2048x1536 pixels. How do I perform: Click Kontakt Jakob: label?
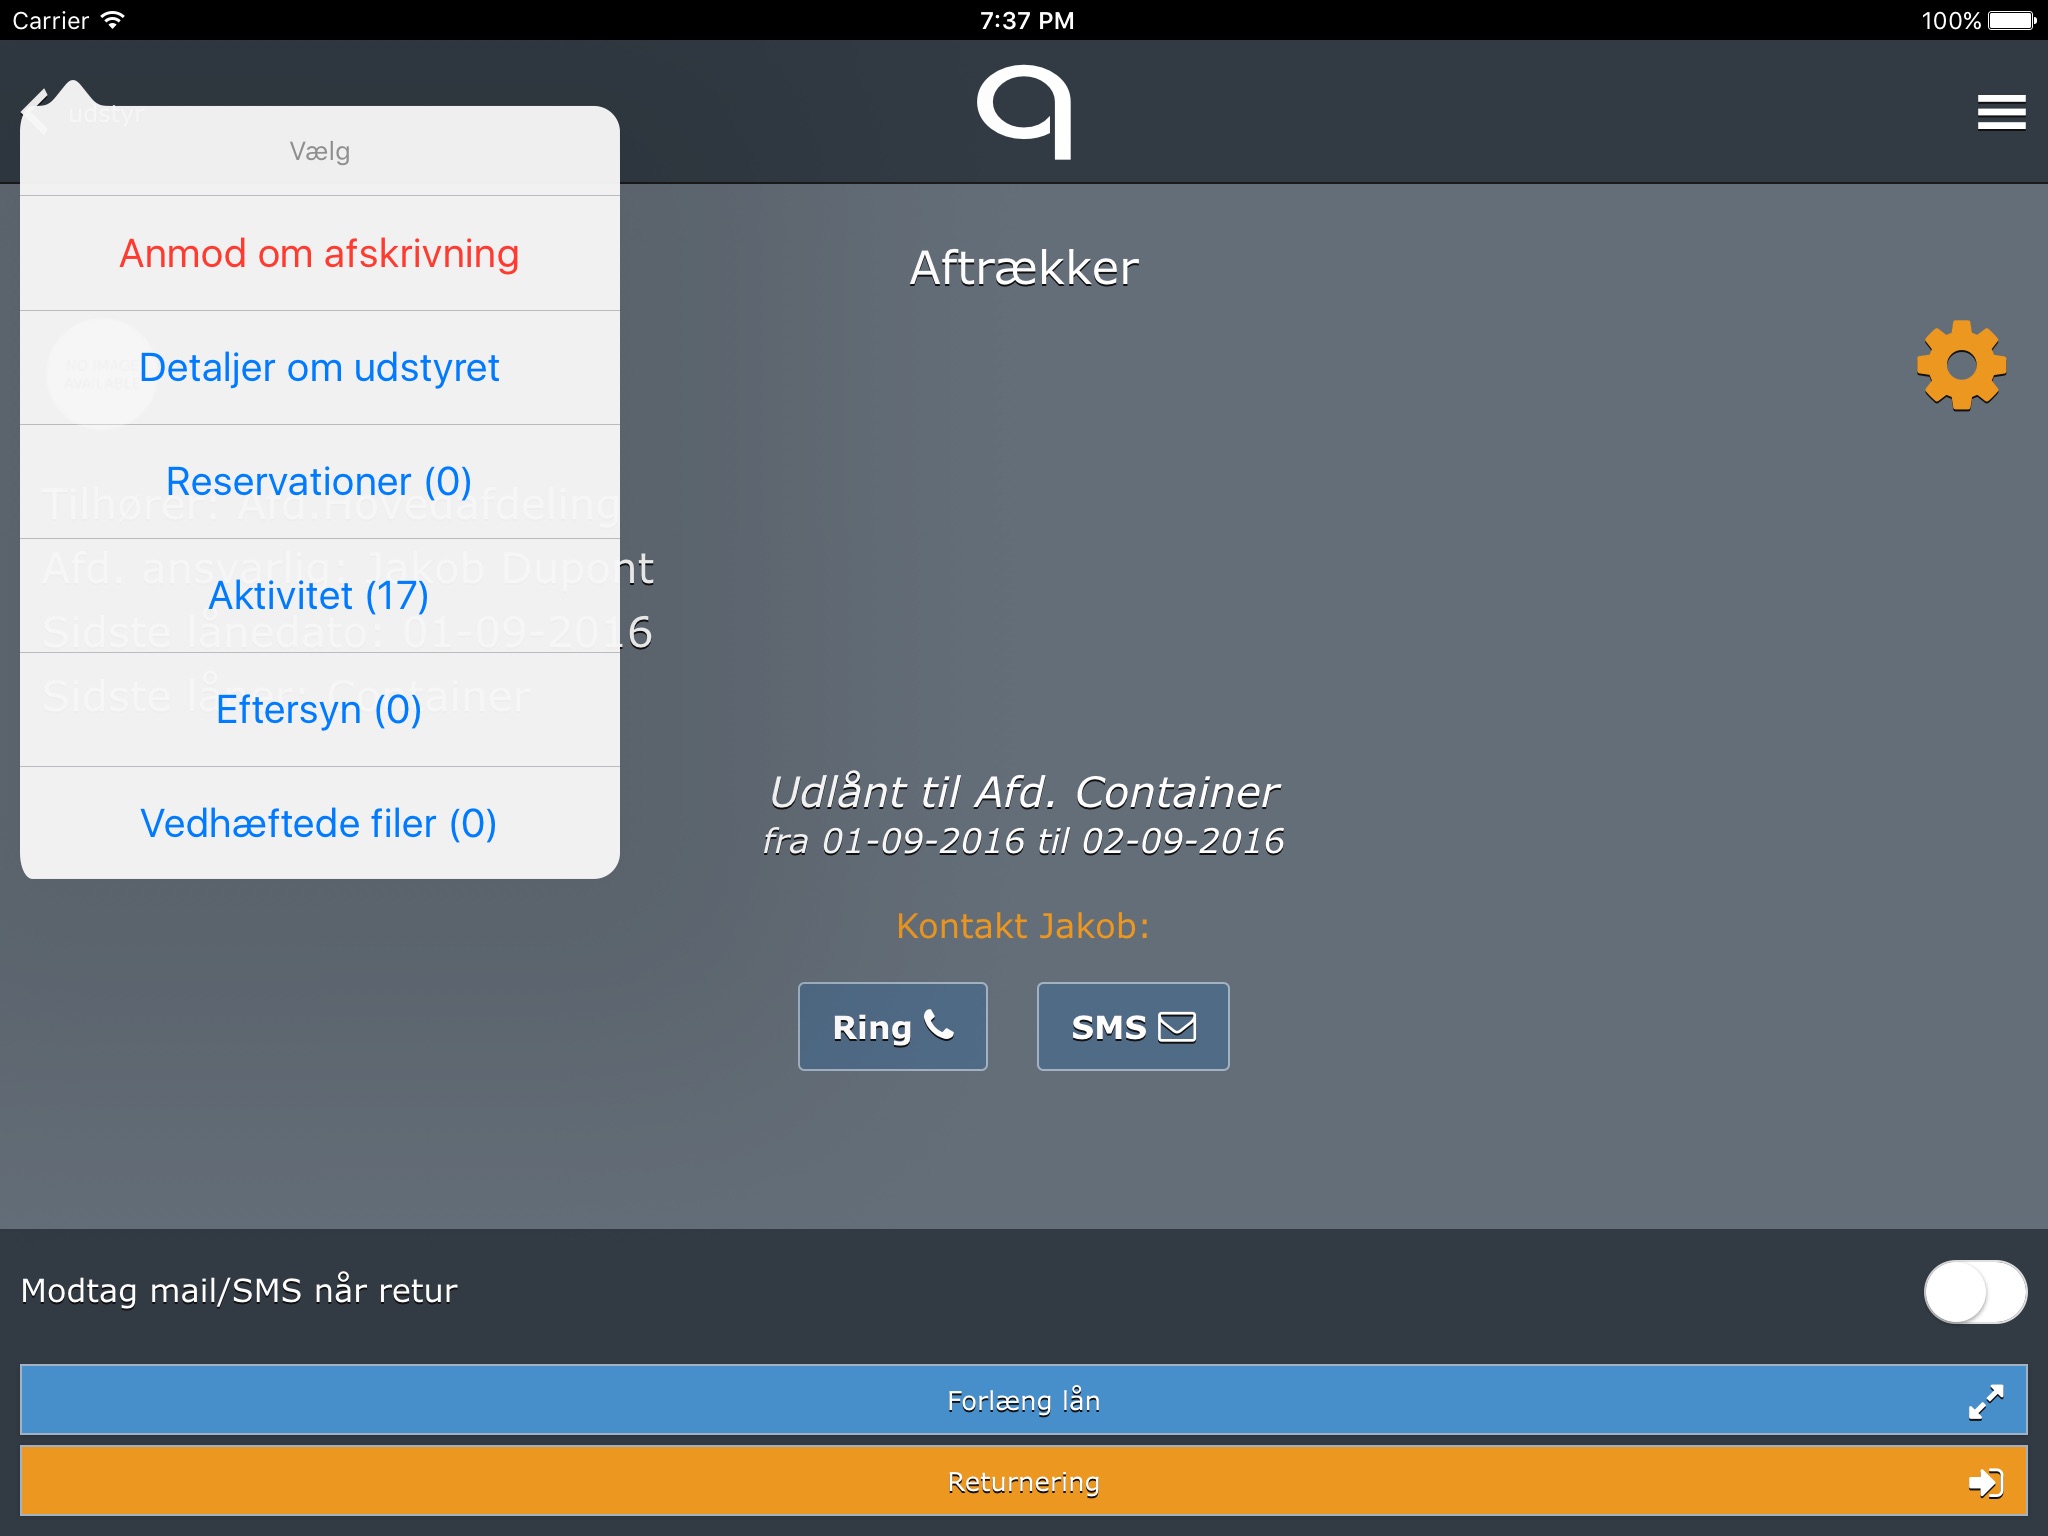tap(1023, 925)
